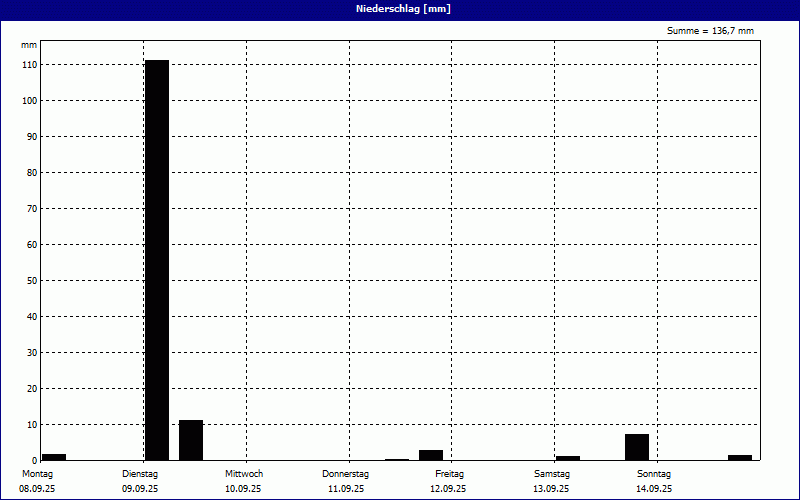Image resolution: width=800 pixels, height=500 pixels.
Task: Click the '60' y-axis value
Action: pyautogui.click(x=32, y=245)
